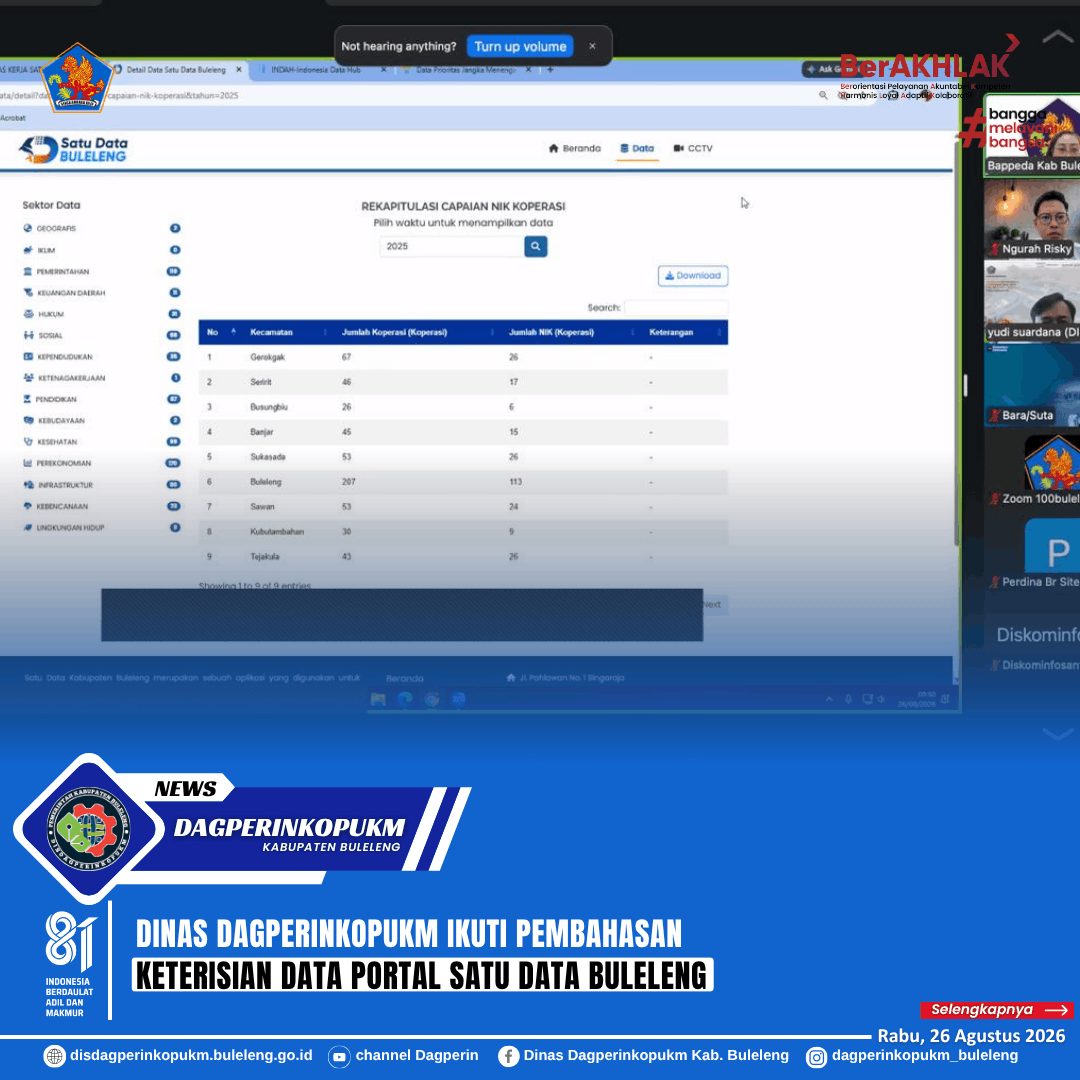
Task: Select the Perekonomian chart icon
Action: tap(28, 463)
